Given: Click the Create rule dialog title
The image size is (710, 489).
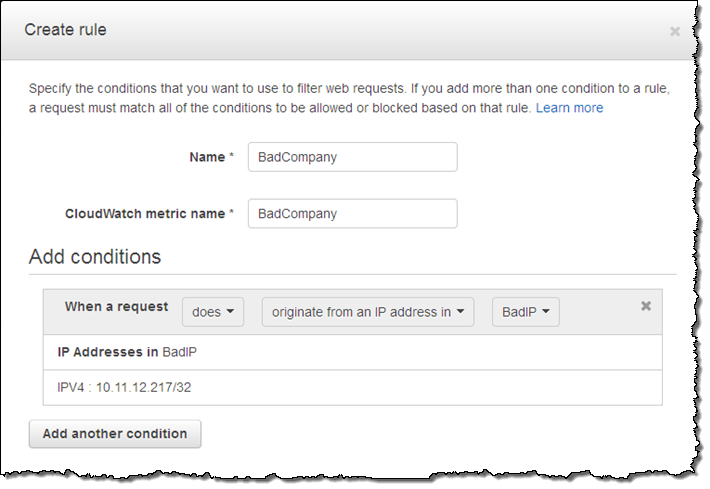Looking at the screenshot, I should 65,30.
